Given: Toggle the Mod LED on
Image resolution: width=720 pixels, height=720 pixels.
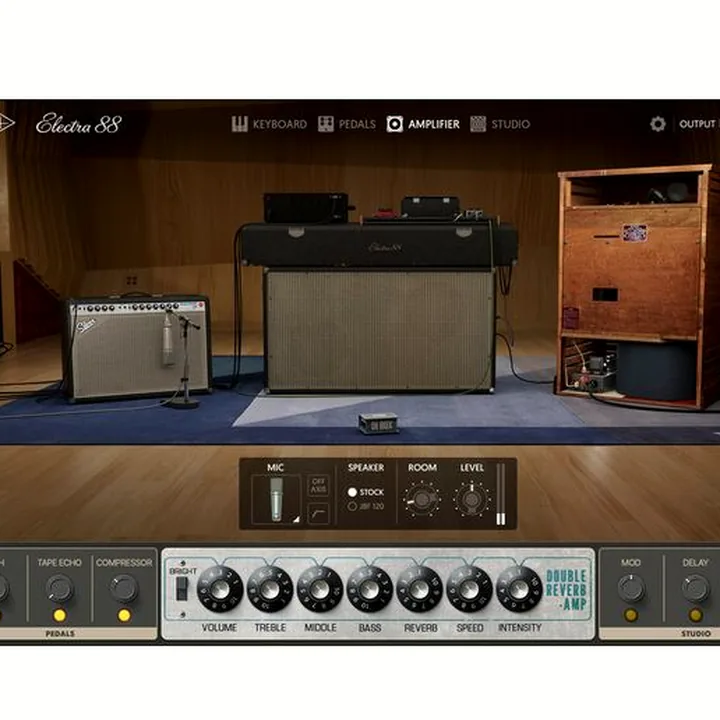Looking at the screenshot, I should click(631, 615).
